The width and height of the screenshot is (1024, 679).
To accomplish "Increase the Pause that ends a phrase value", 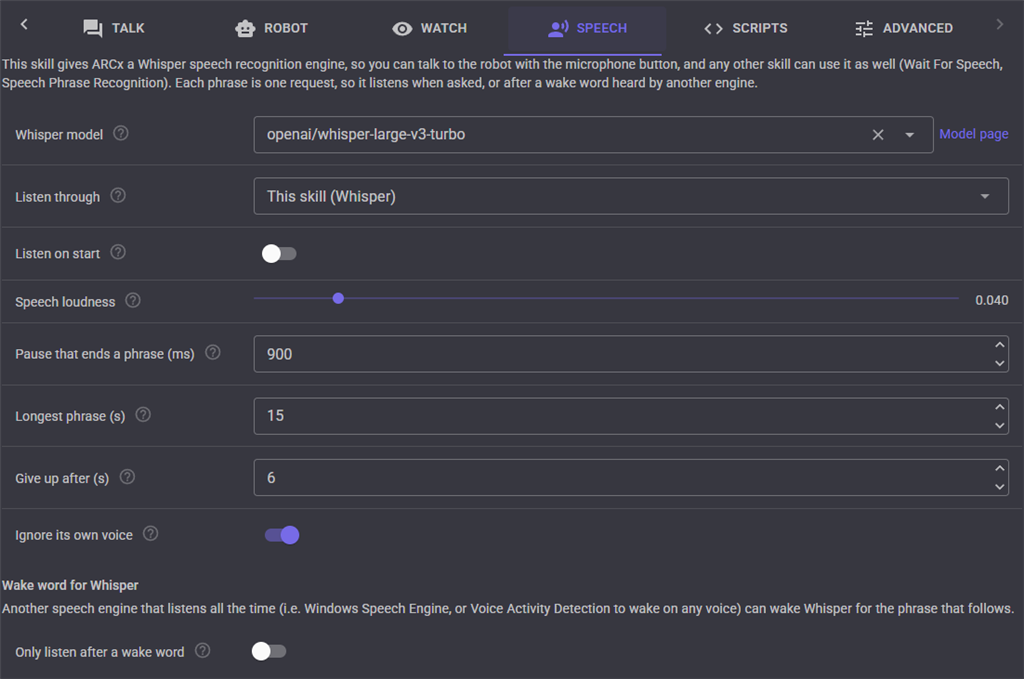I will click(999, 345).
